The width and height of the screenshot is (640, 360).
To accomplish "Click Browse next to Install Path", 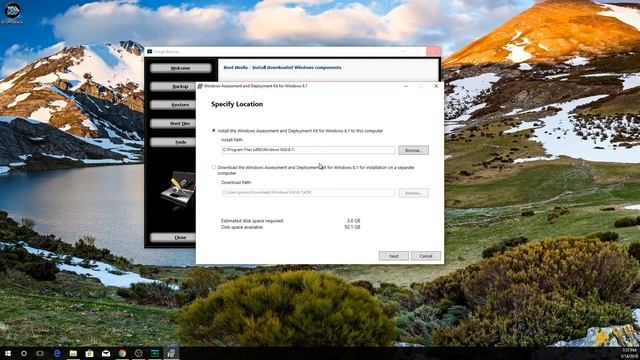I will pos(413,150).
